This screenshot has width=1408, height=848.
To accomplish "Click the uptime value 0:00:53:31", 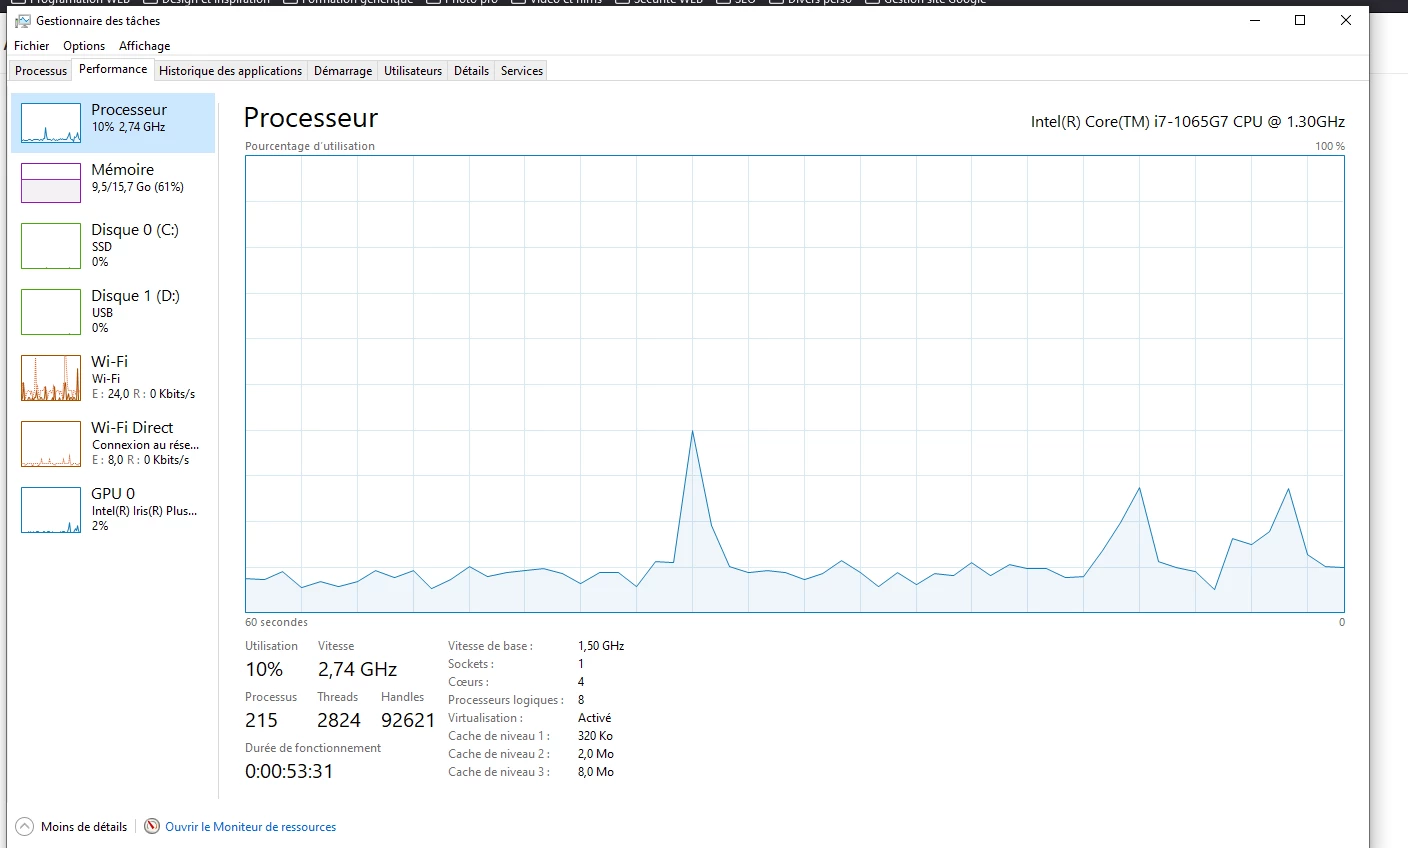I will point(289,772).
